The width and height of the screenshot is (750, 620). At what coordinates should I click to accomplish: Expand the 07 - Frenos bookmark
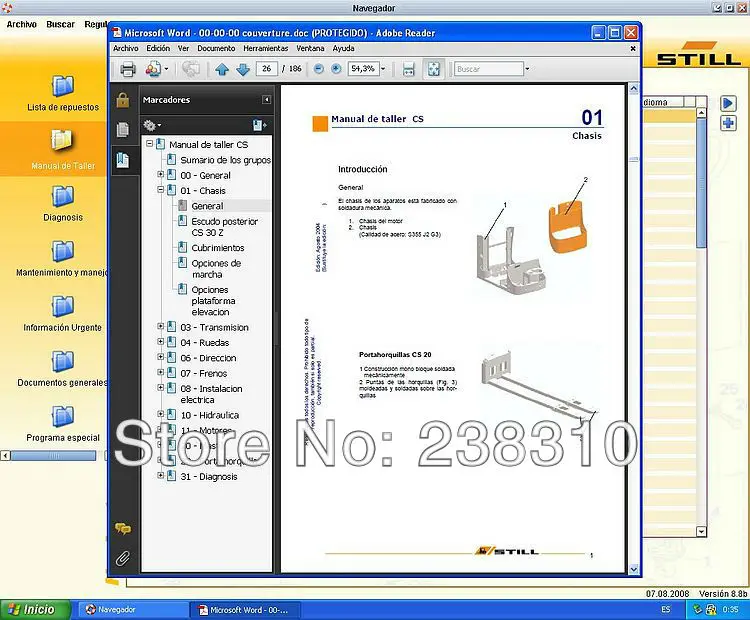point(161,373)
